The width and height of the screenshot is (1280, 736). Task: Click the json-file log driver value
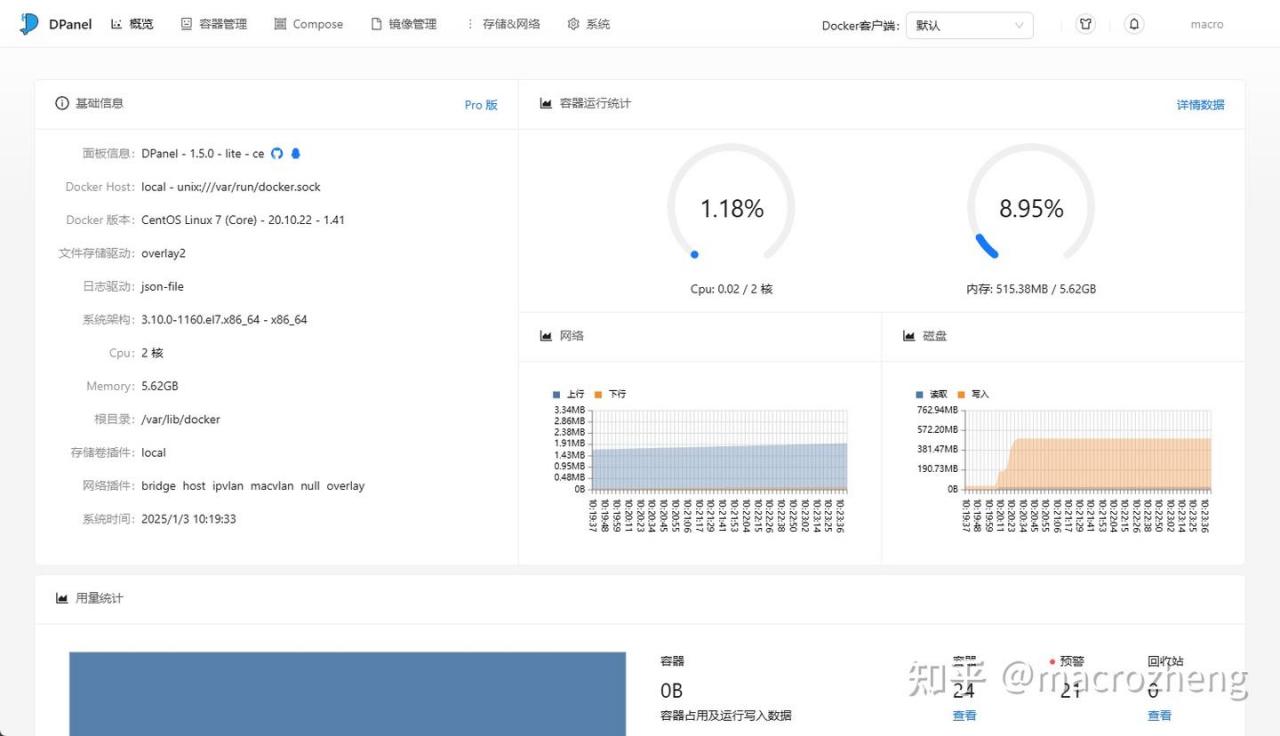pos(162,287)
